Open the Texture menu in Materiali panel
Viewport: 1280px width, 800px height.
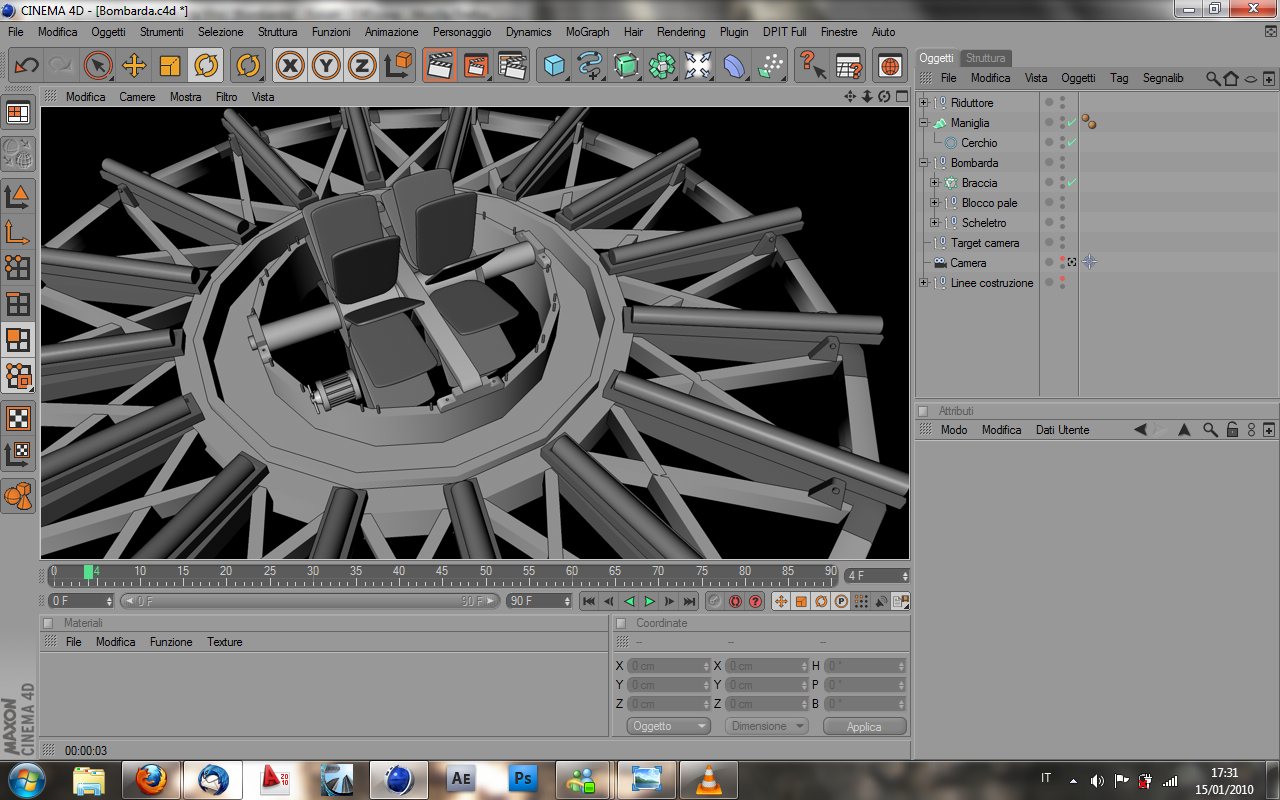(x=224, y=642)
